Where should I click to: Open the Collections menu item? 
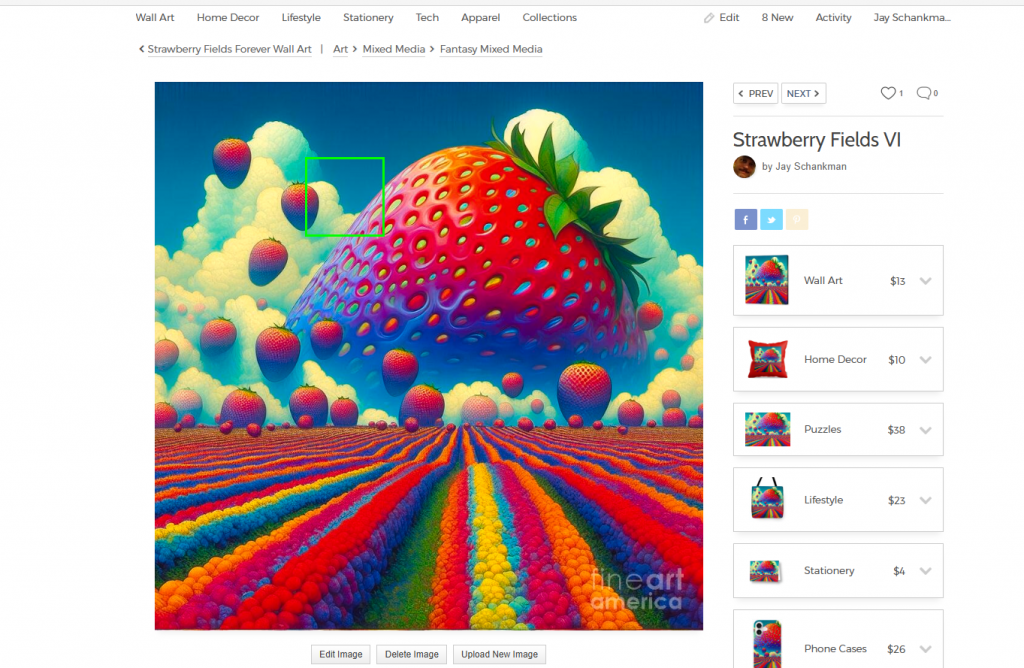tap(549, 18)
